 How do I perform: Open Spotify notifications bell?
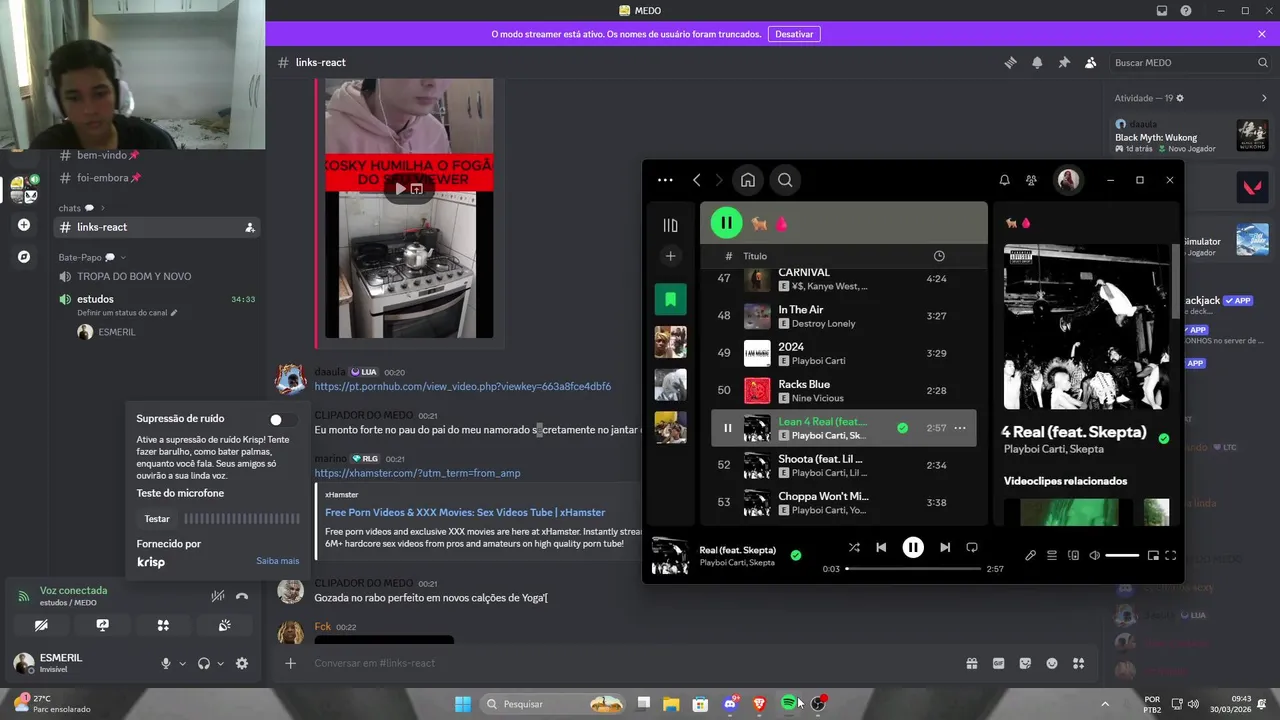point(1004,180)
